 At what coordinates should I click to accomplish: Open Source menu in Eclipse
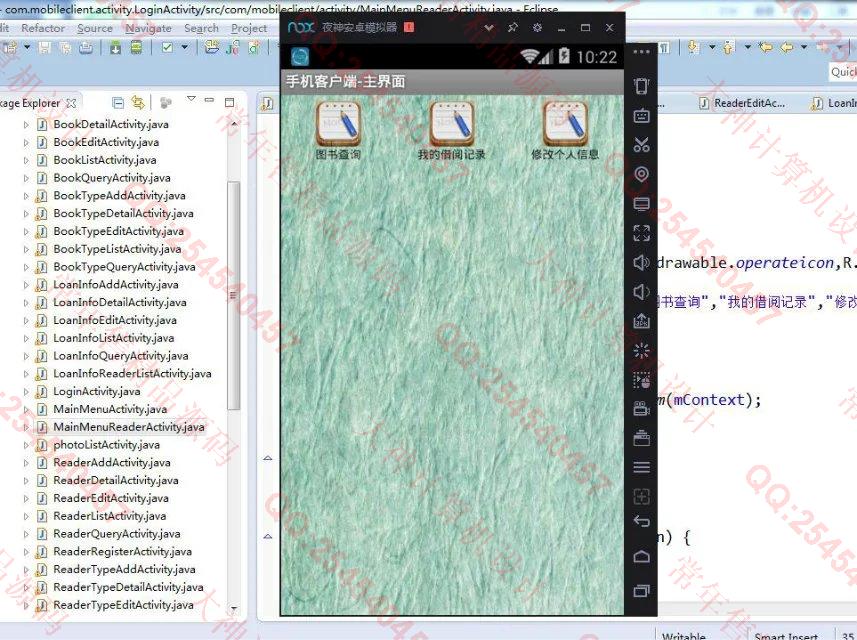tap(95, 28)
